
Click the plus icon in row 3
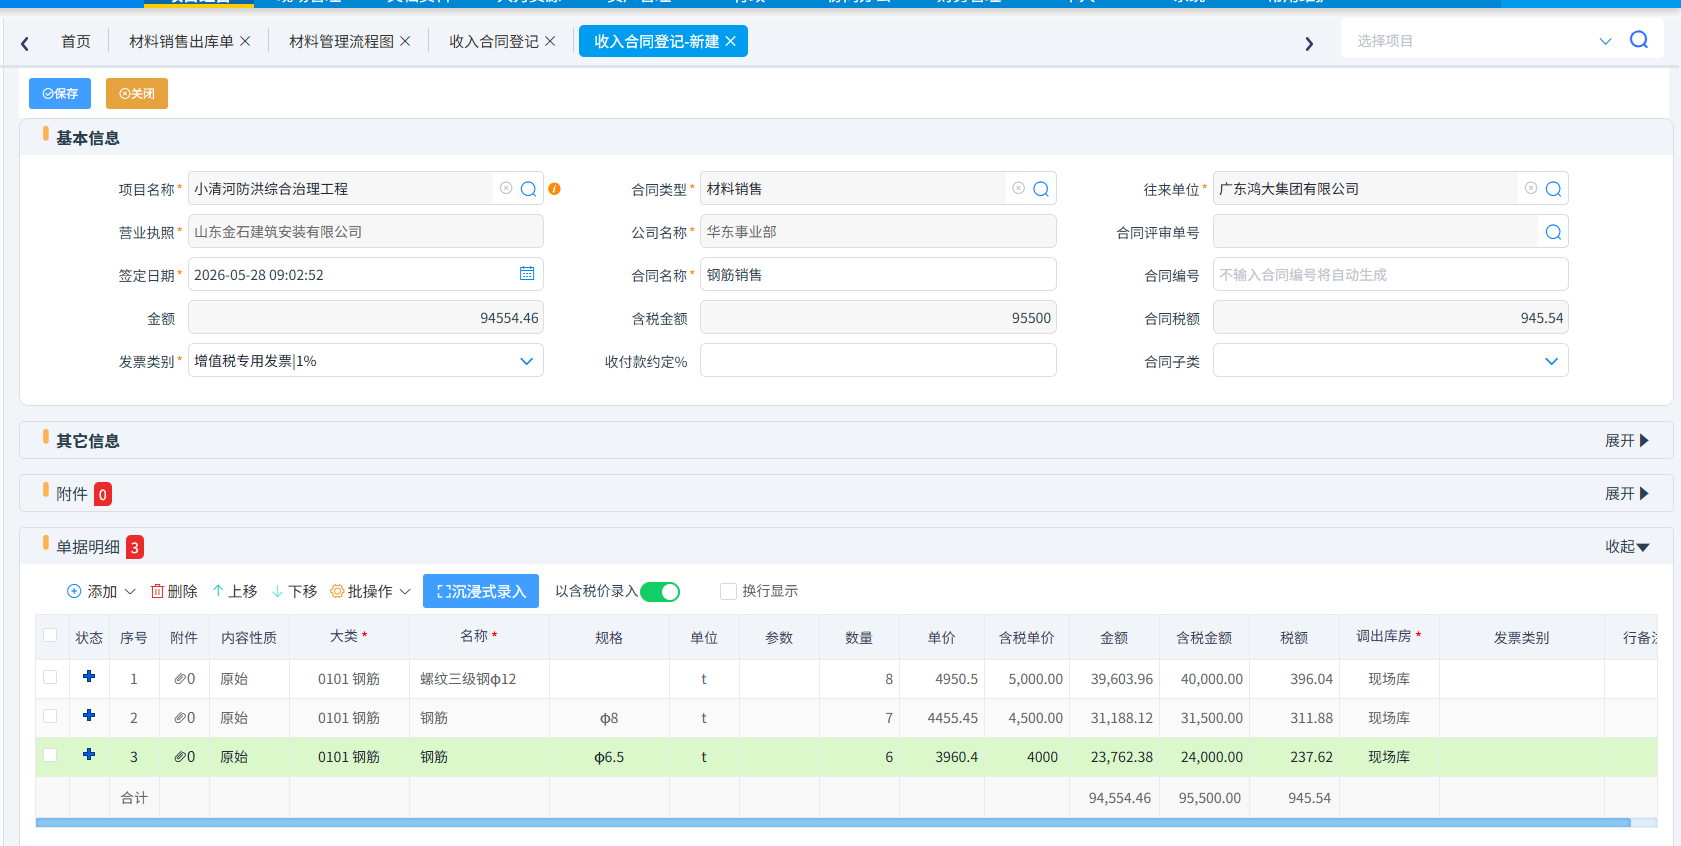(89, 755)
